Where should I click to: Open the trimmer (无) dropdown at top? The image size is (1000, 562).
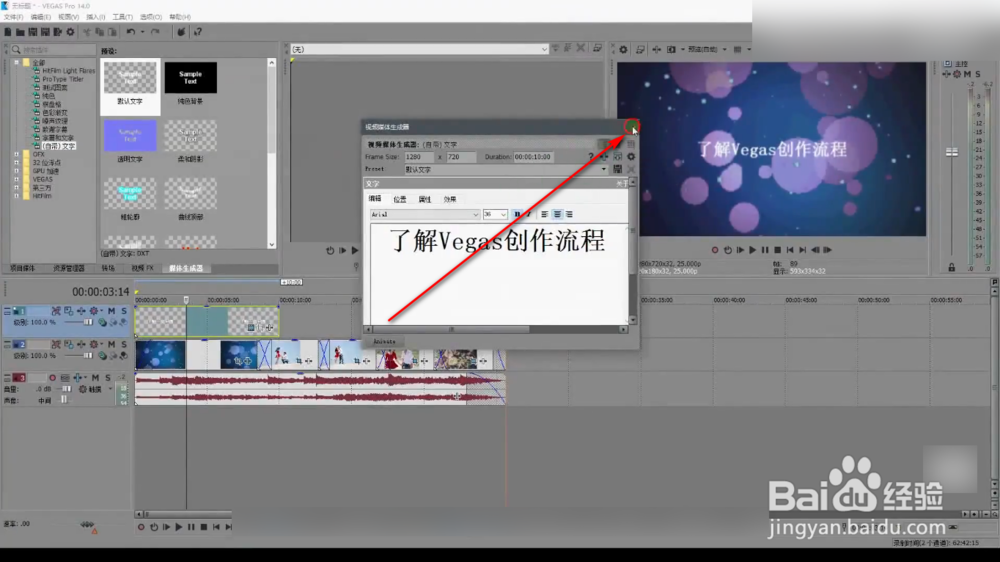click(x=543, y=49)
